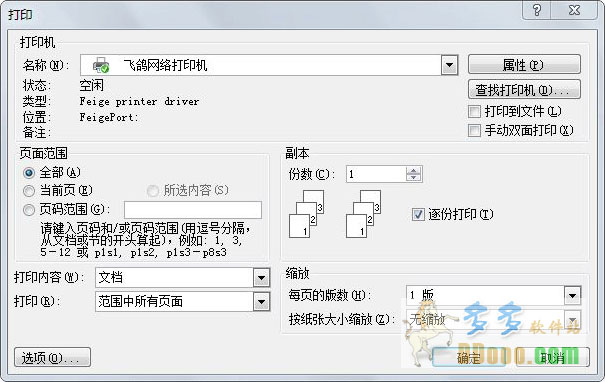This screenshot has height=382, width=605.
Task: Expand the 打印内容 dropdown showing 文档
Action: 261,277
